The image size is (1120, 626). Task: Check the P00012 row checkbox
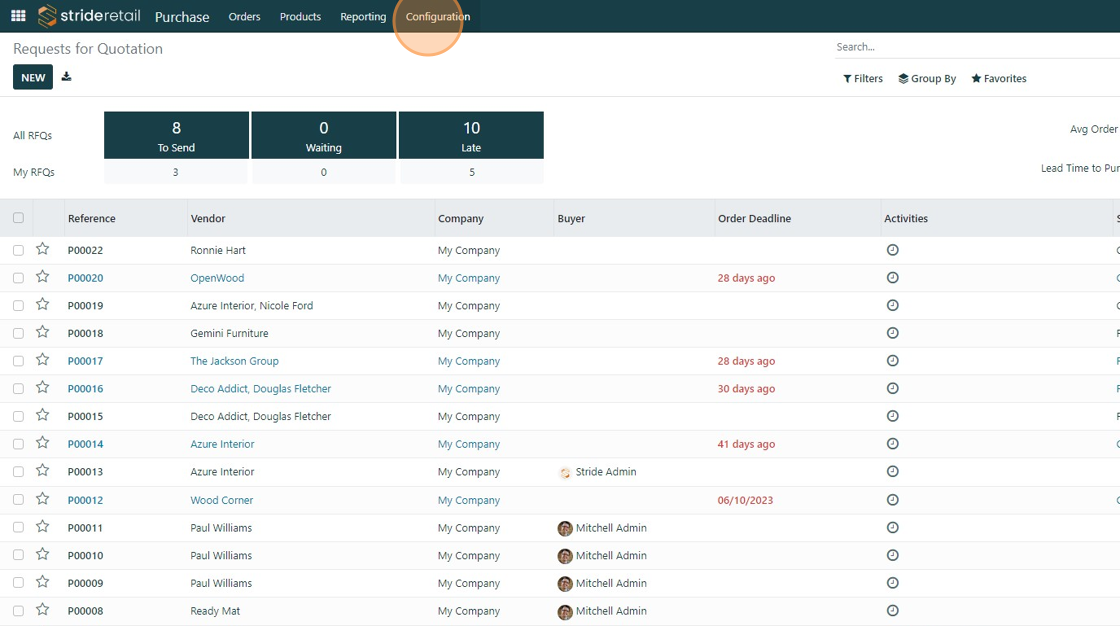(19, 500)
